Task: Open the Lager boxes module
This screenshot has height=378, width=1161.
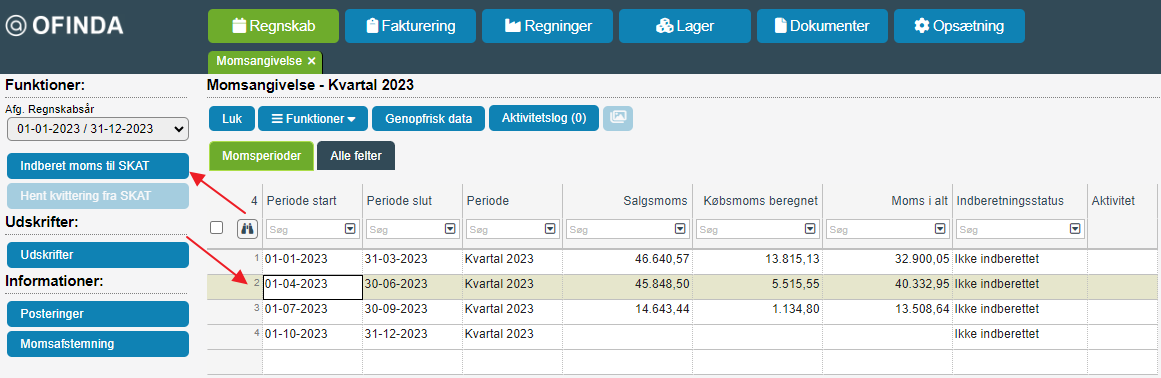Action: [684, 26]
